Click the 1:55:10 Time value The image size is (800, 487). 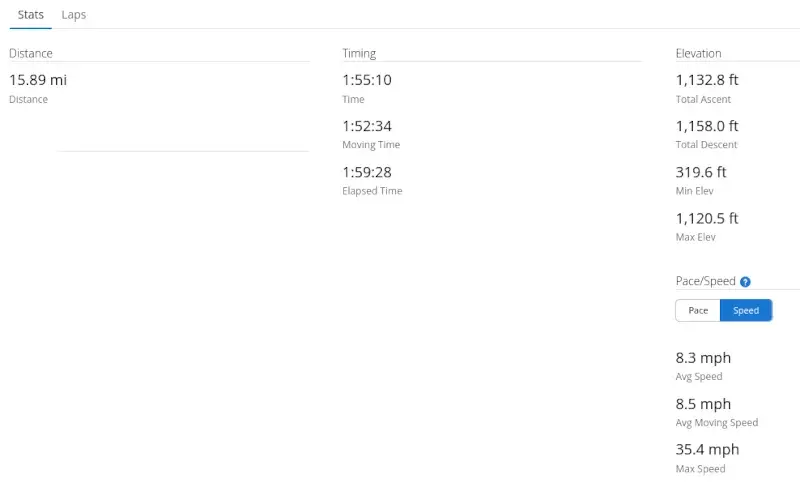[x=367, y=80]
